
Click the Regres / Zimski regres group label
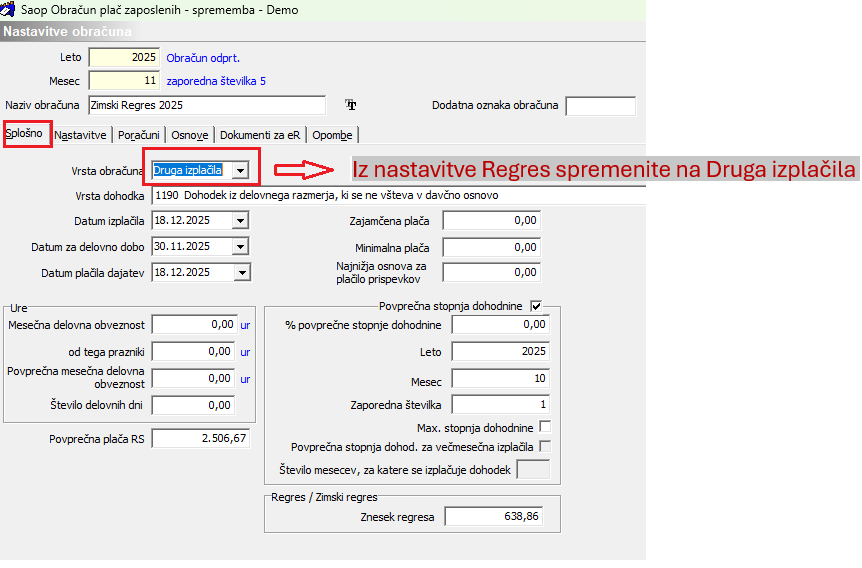pyautogui.click(x=324, y=497)
